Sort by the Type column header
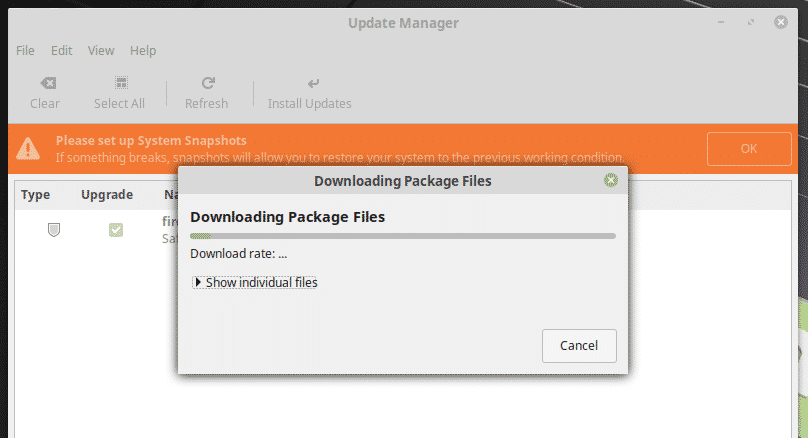The width and height of the screenshot is (808, 438). [x=36, y=195]
